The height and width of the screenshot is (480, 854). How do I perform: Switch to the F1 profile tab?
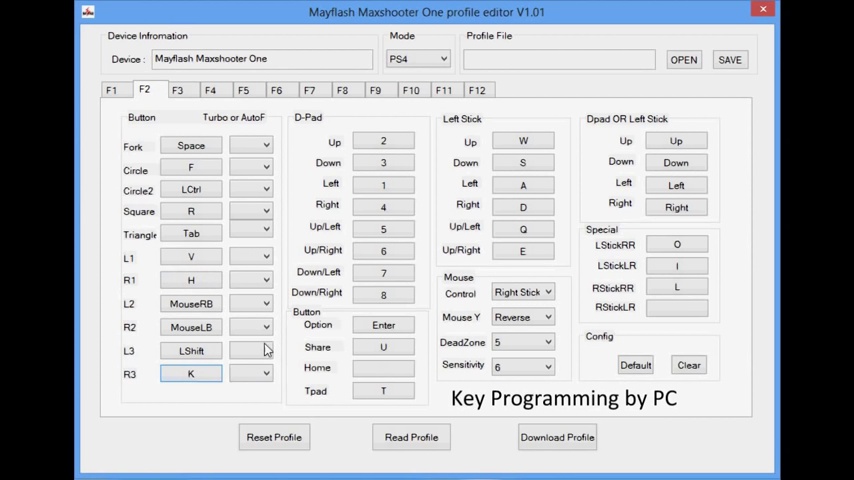[x=111, y=90]
